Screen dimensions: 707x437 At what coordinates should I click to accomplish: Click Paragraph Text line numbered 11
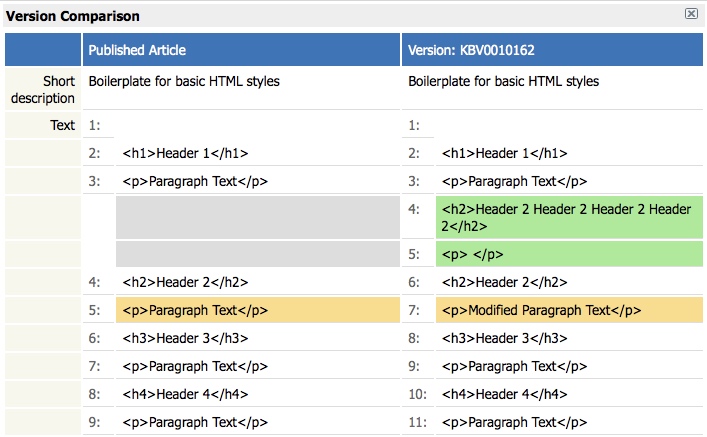click(515, 422)
